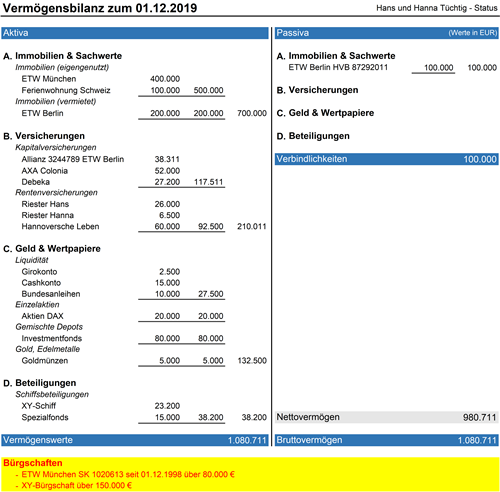Screen dimensions: 500x492
Task: Select the AXA Colonia insurance row
Action: coord(45,171)
